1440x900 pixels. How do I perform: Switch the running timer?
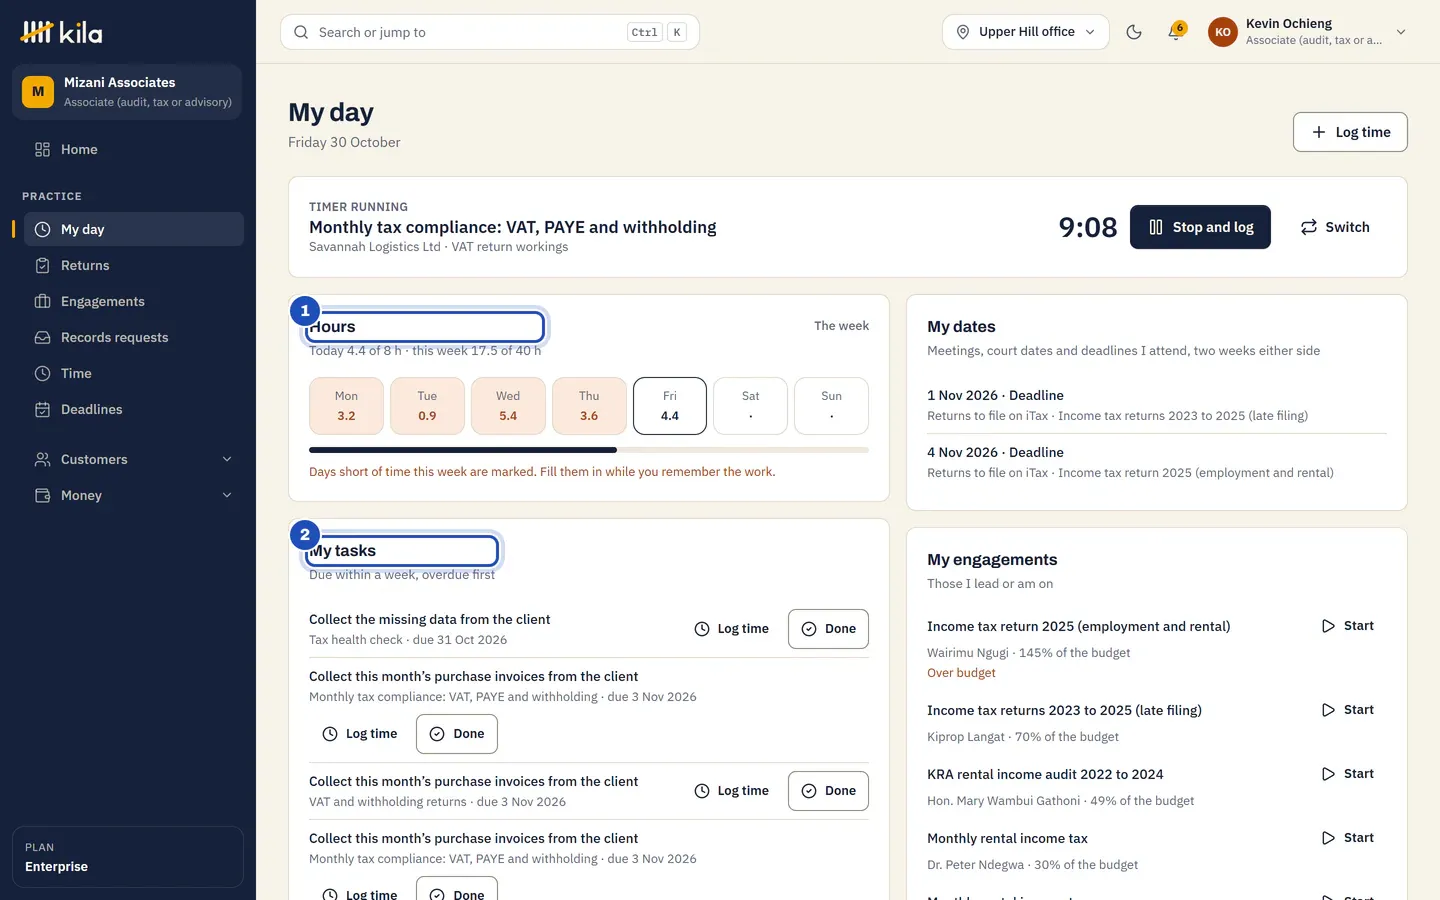[1335, 227]
